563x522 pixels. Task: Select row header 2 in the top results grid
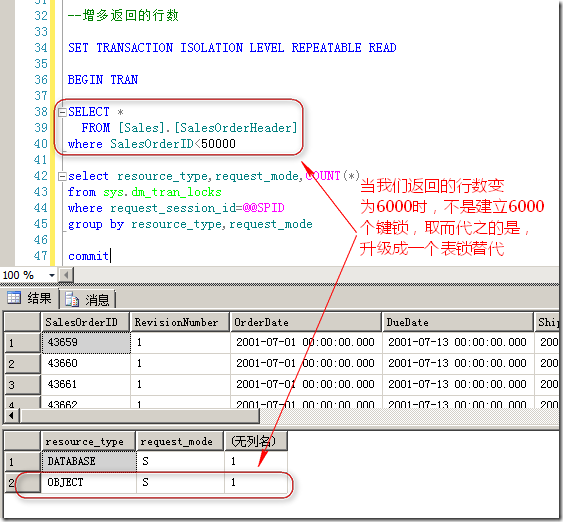click(x=22, y=364)
